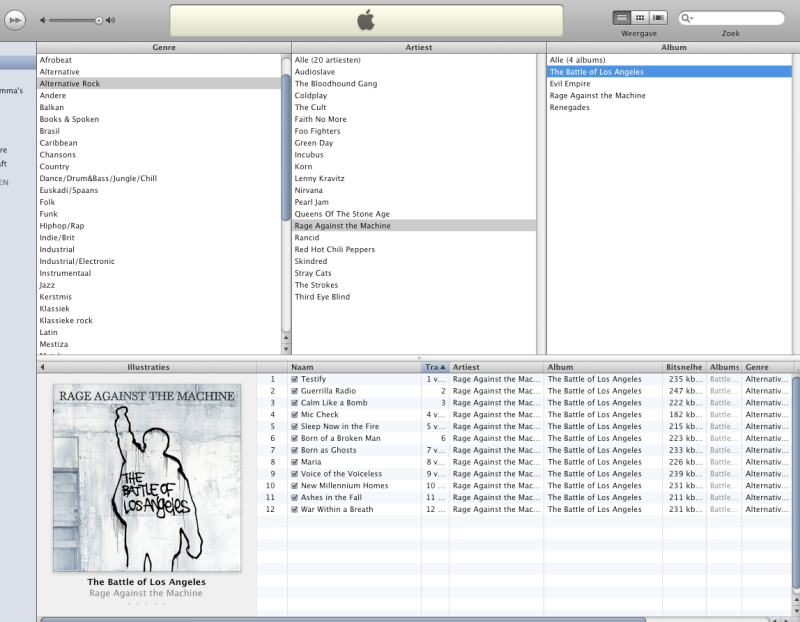Switch to Cover Flow view mode
The width and height of the screenshot is (800, 622).
coord(658,18)
